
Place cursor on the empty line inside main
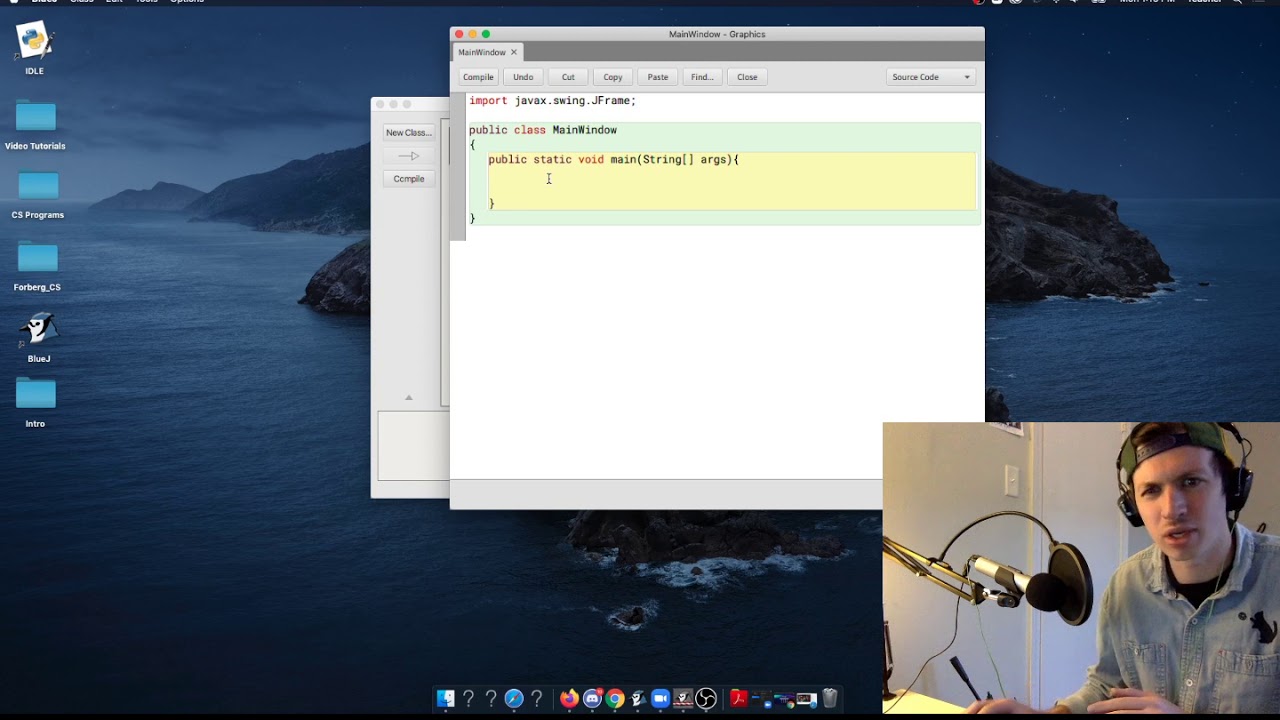pyautogui.click(x=730, y=181)
